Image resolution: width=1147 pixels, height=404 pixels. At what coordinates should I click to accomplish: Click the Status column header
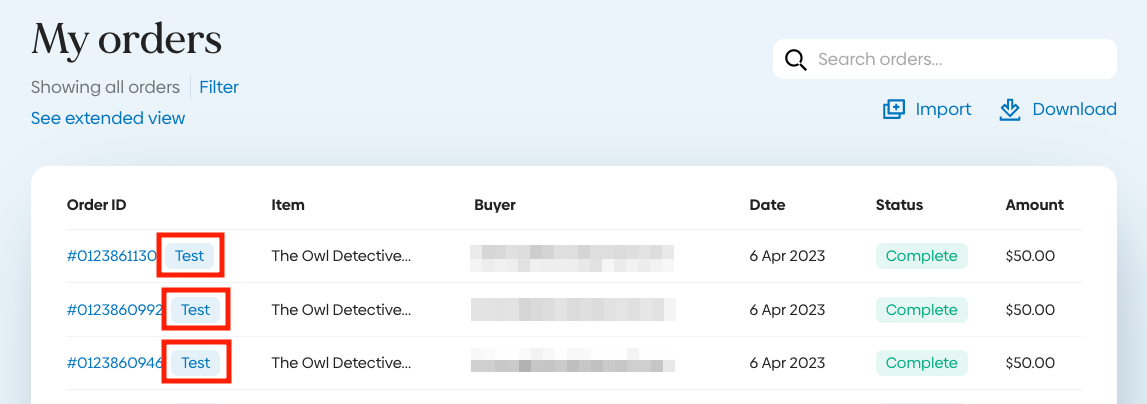tap(899, 205)
